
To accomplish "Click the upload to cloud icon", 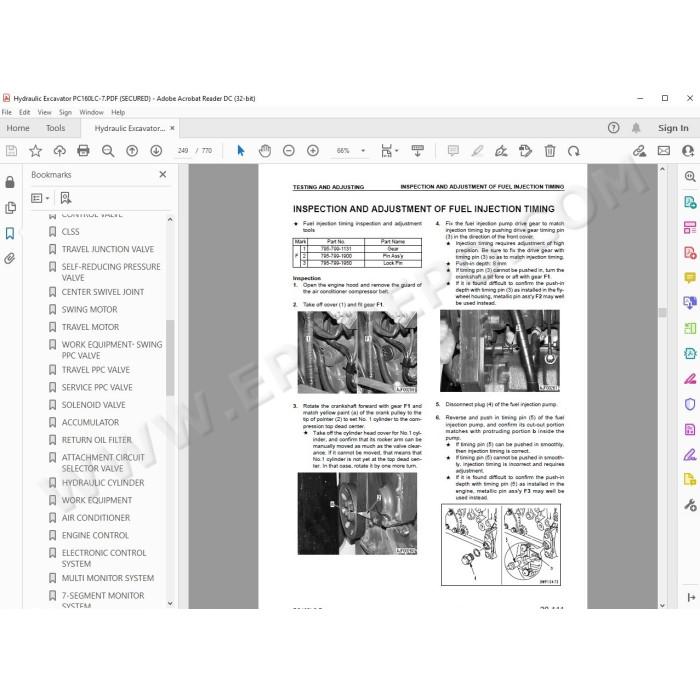I will [x=59, y=151].
